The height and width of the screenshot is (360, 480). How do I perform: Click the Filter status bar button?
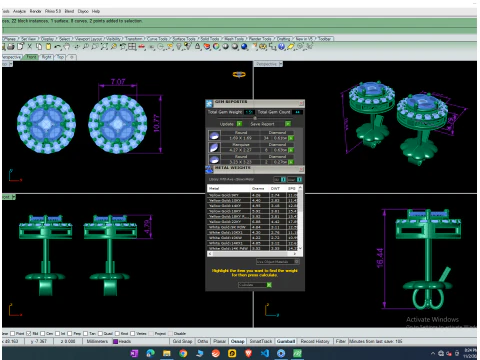[x=341, y=341]
